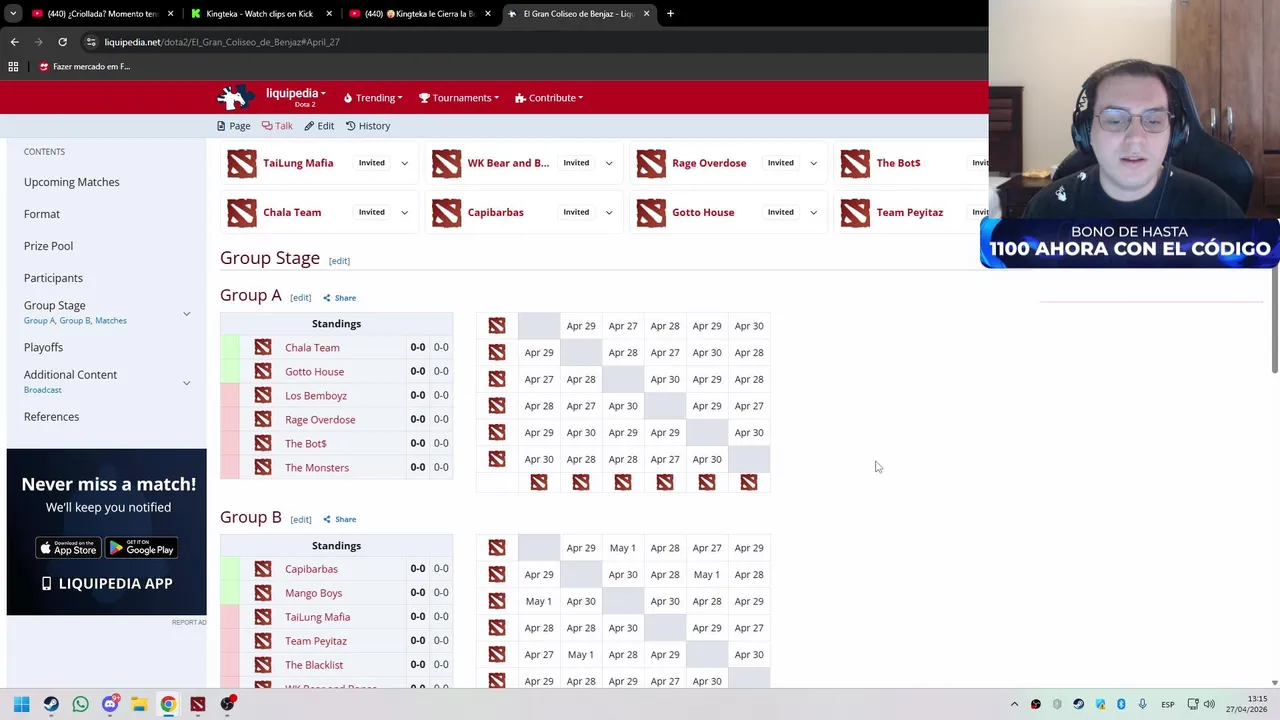Open the browser tab search dropdown

[12, 14]
